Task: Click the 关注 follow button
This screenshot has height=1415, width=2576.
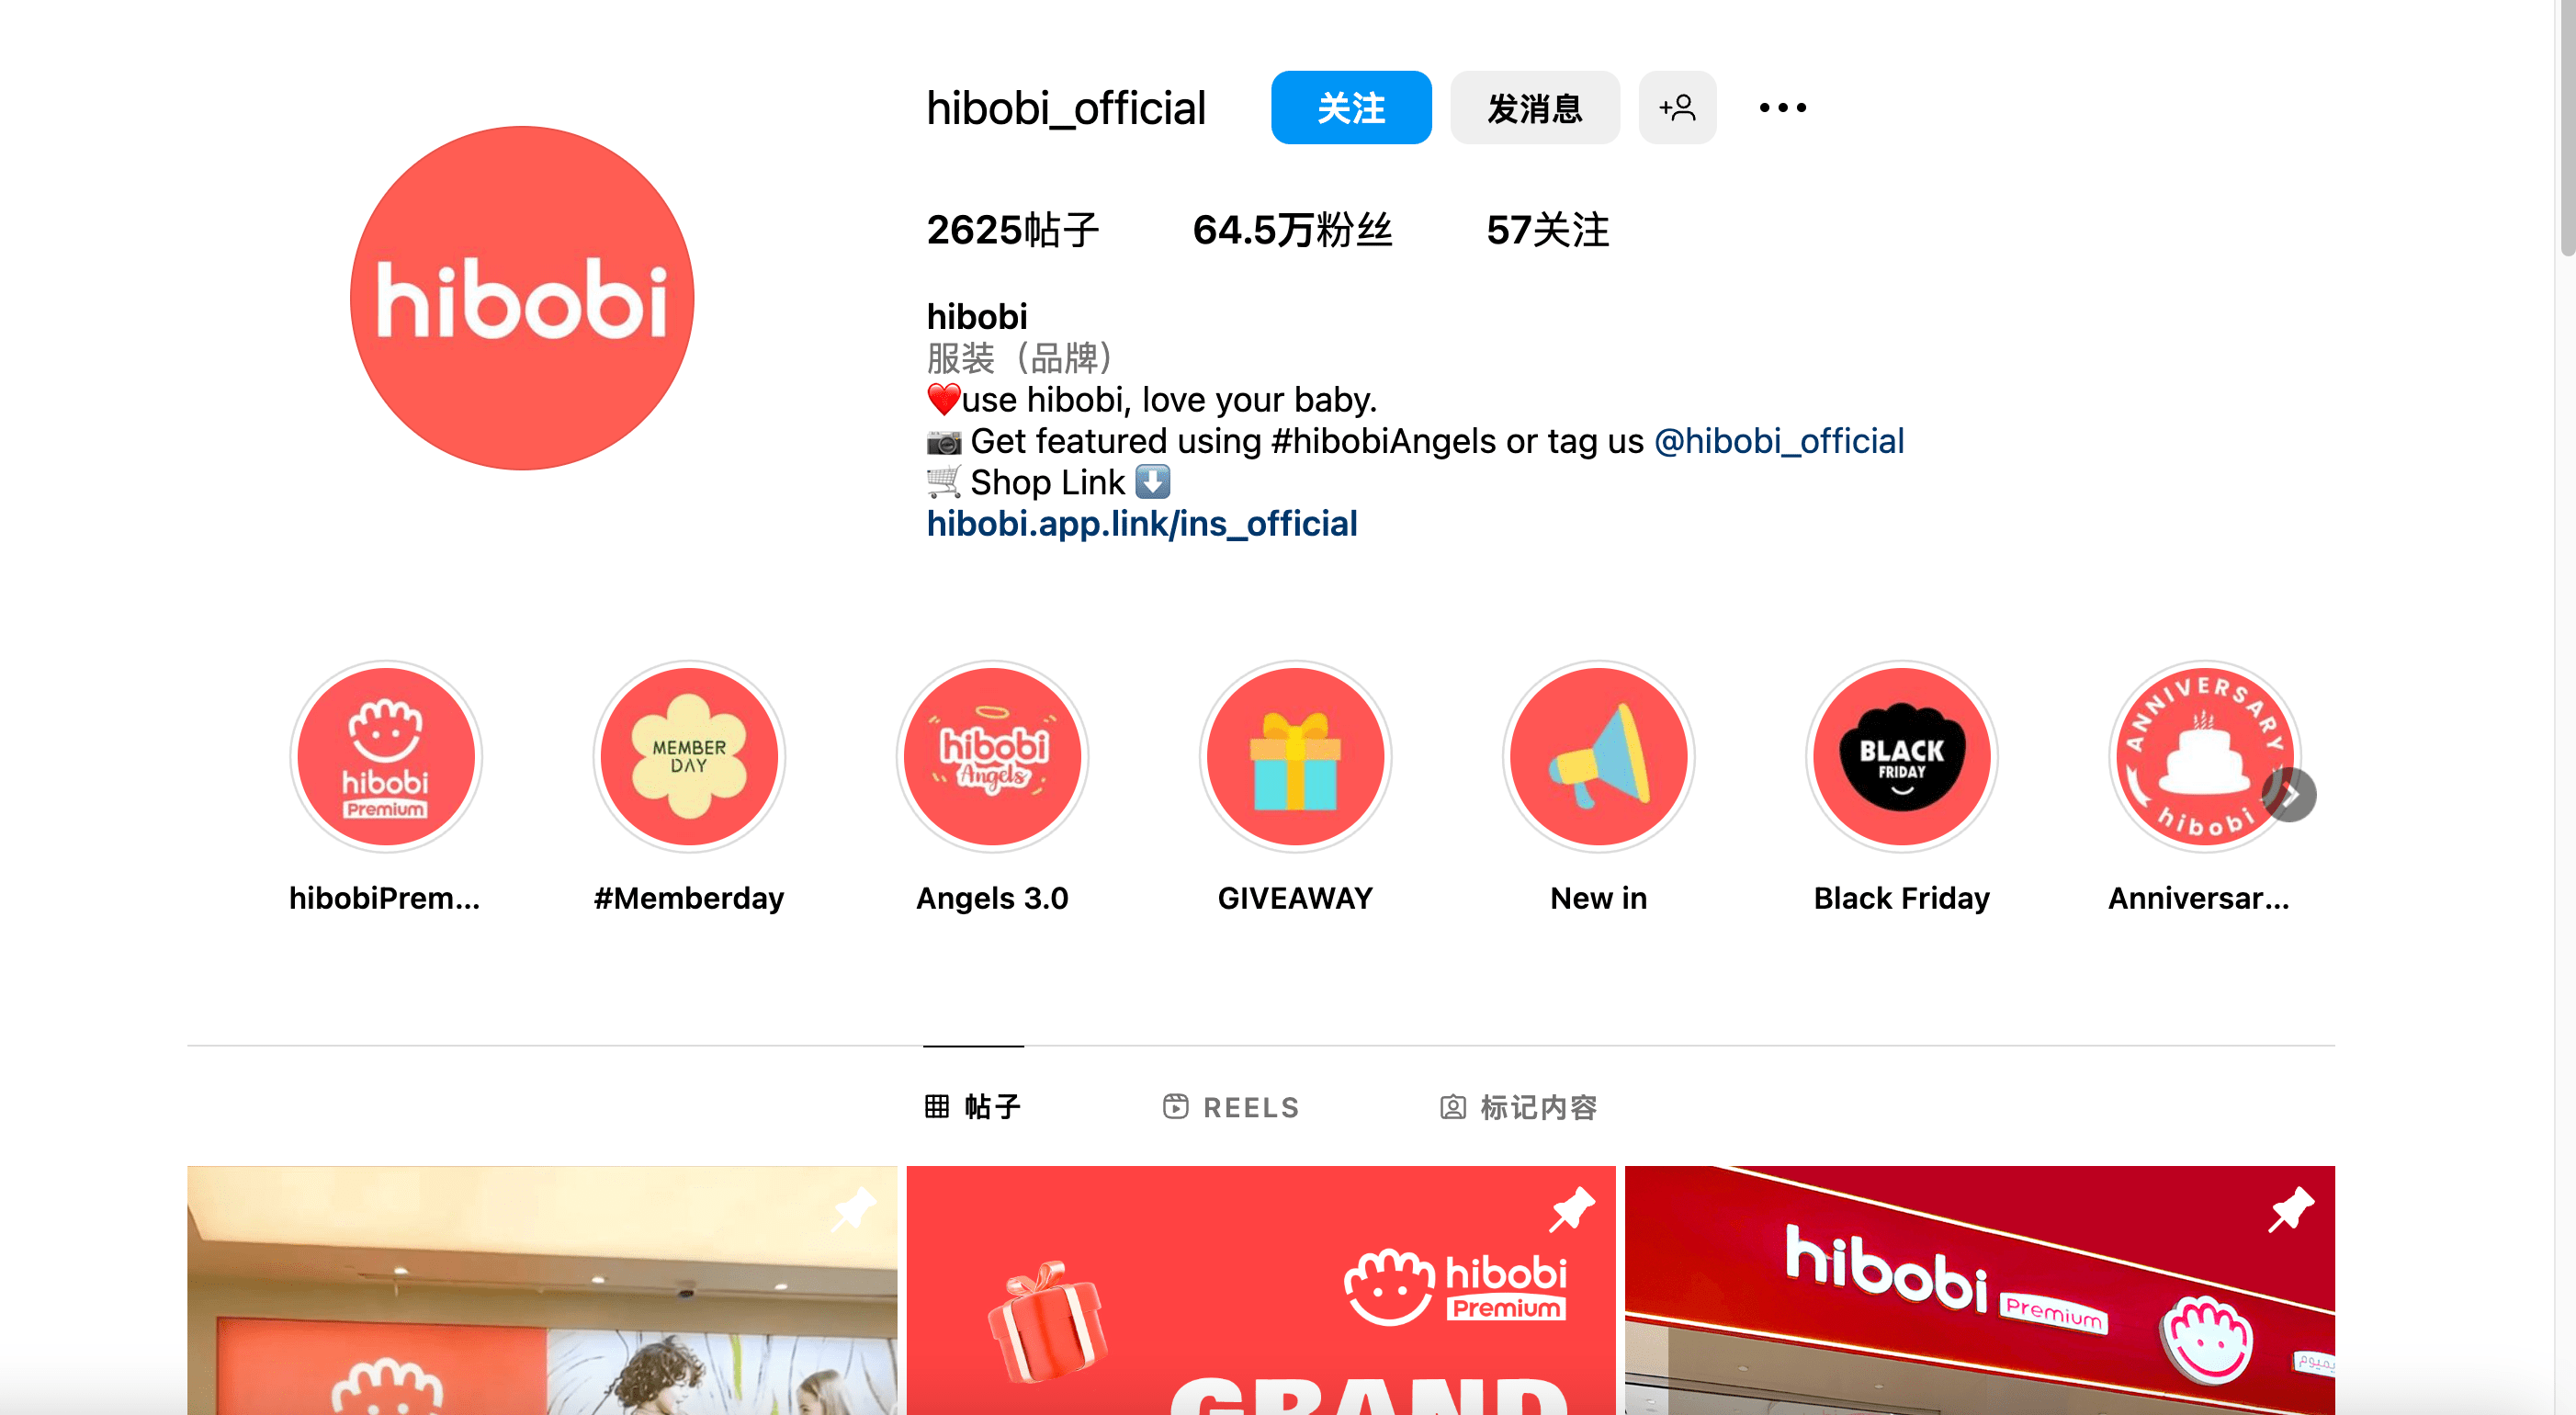Action: [x=1350, y=108]
